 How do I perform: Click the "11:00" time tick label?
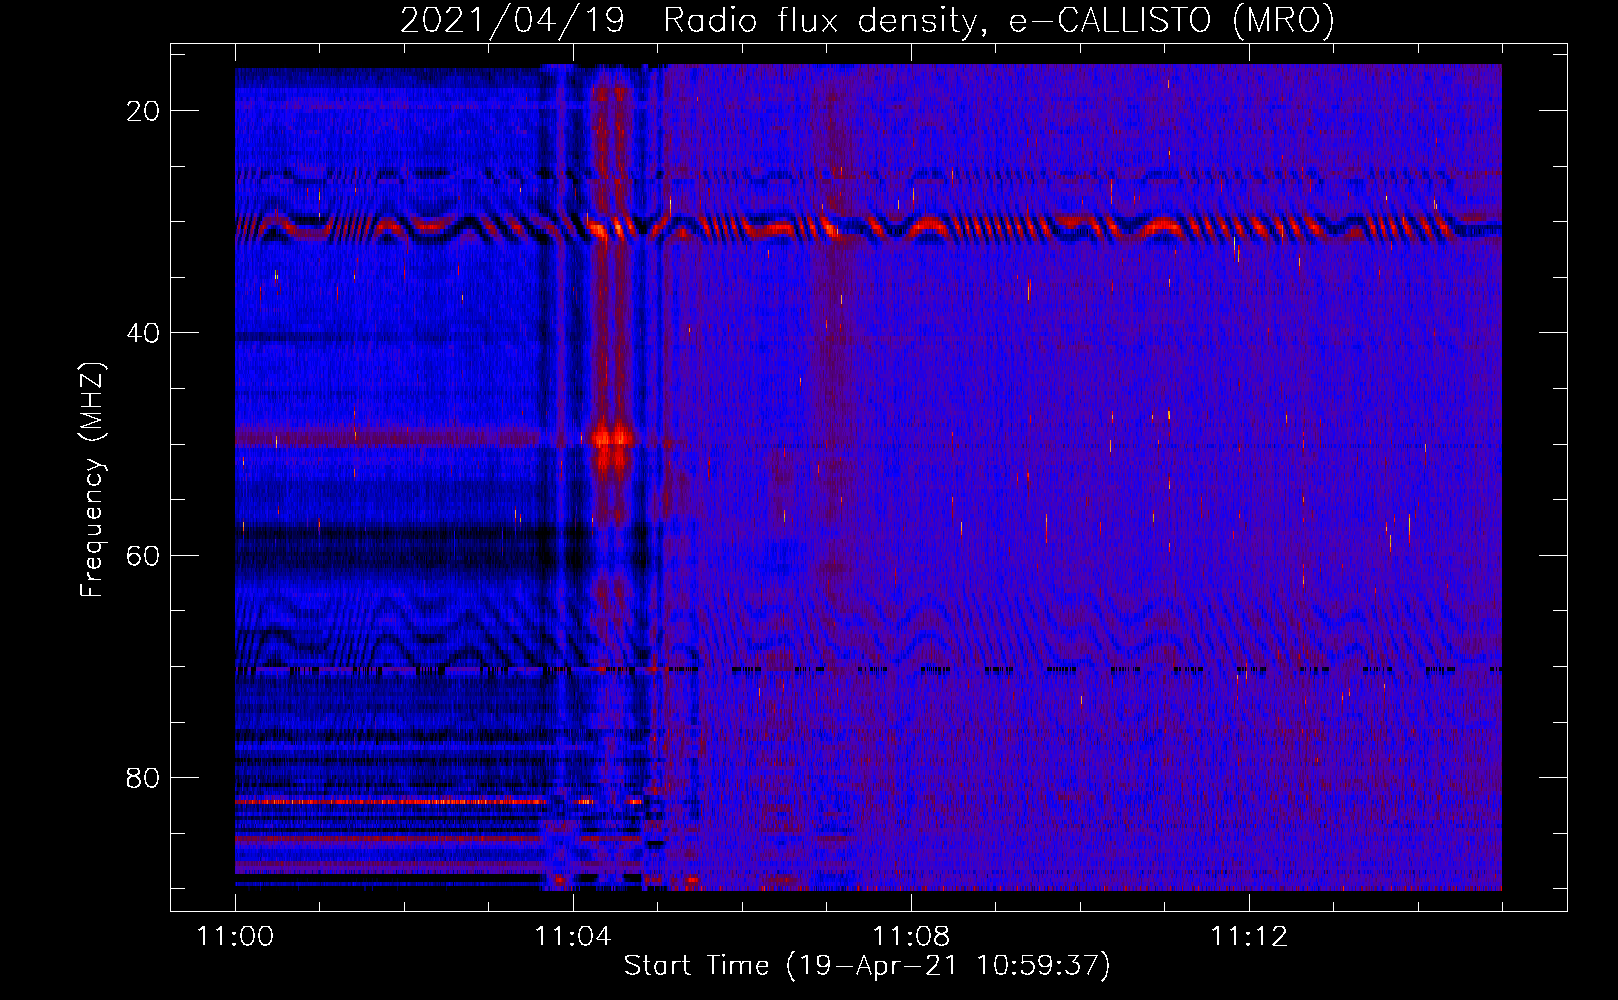pos(236,937)
